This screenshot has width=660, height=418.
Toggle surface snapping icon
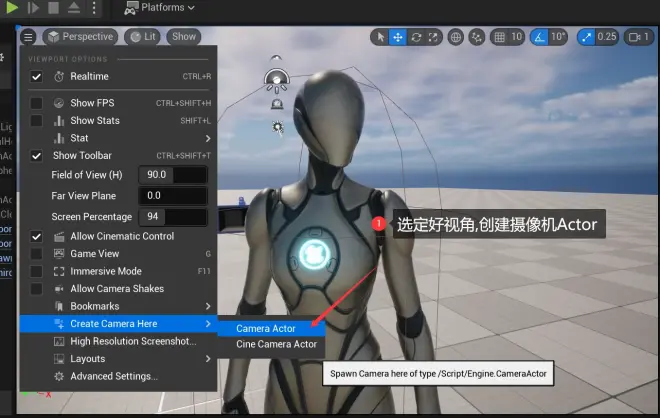476,37
